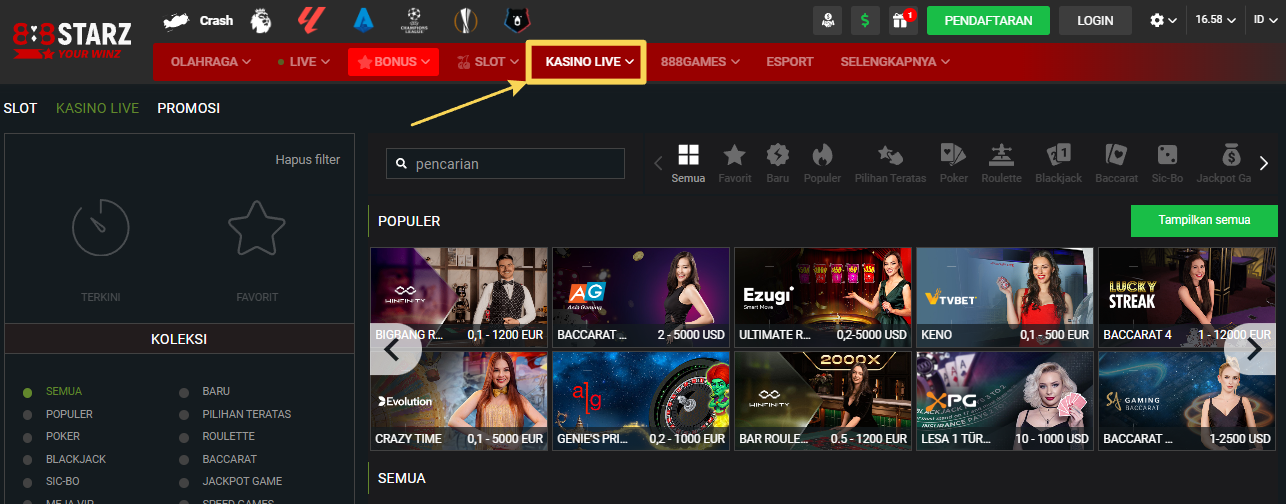Image resolution: width=1286 pixels, height=504 pixels.
Task: Choose the Poker collection filter
Action: point(63,437)
